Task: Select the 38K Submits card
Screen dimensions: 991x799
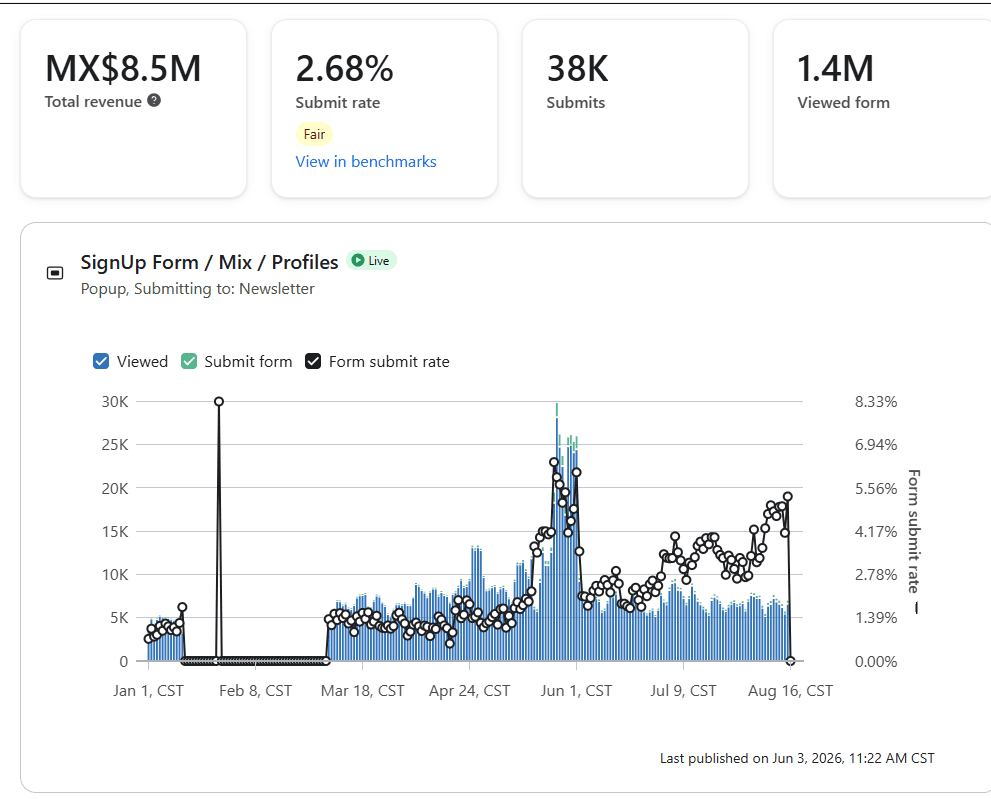Action: (x=635, y=109)
